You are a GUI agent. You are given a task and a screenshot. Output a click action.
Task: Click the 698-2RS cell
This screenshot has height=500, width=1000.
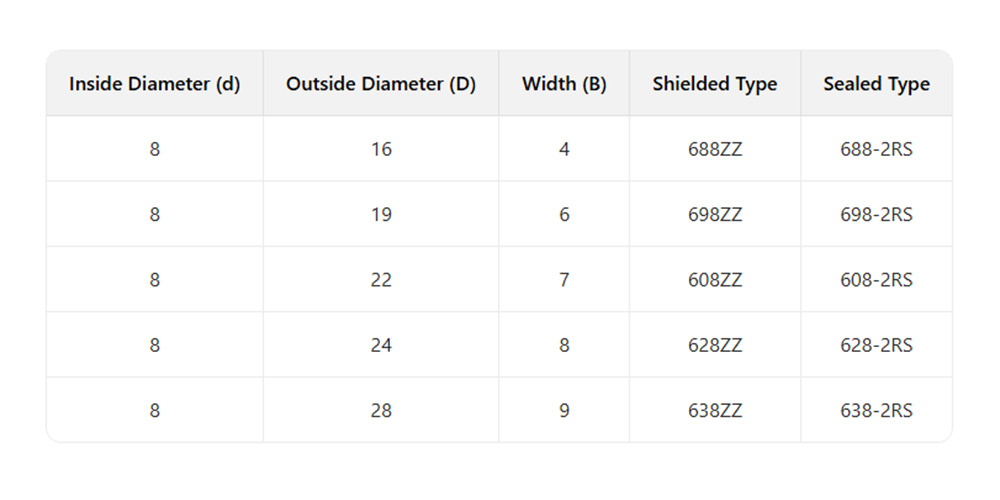876,215
